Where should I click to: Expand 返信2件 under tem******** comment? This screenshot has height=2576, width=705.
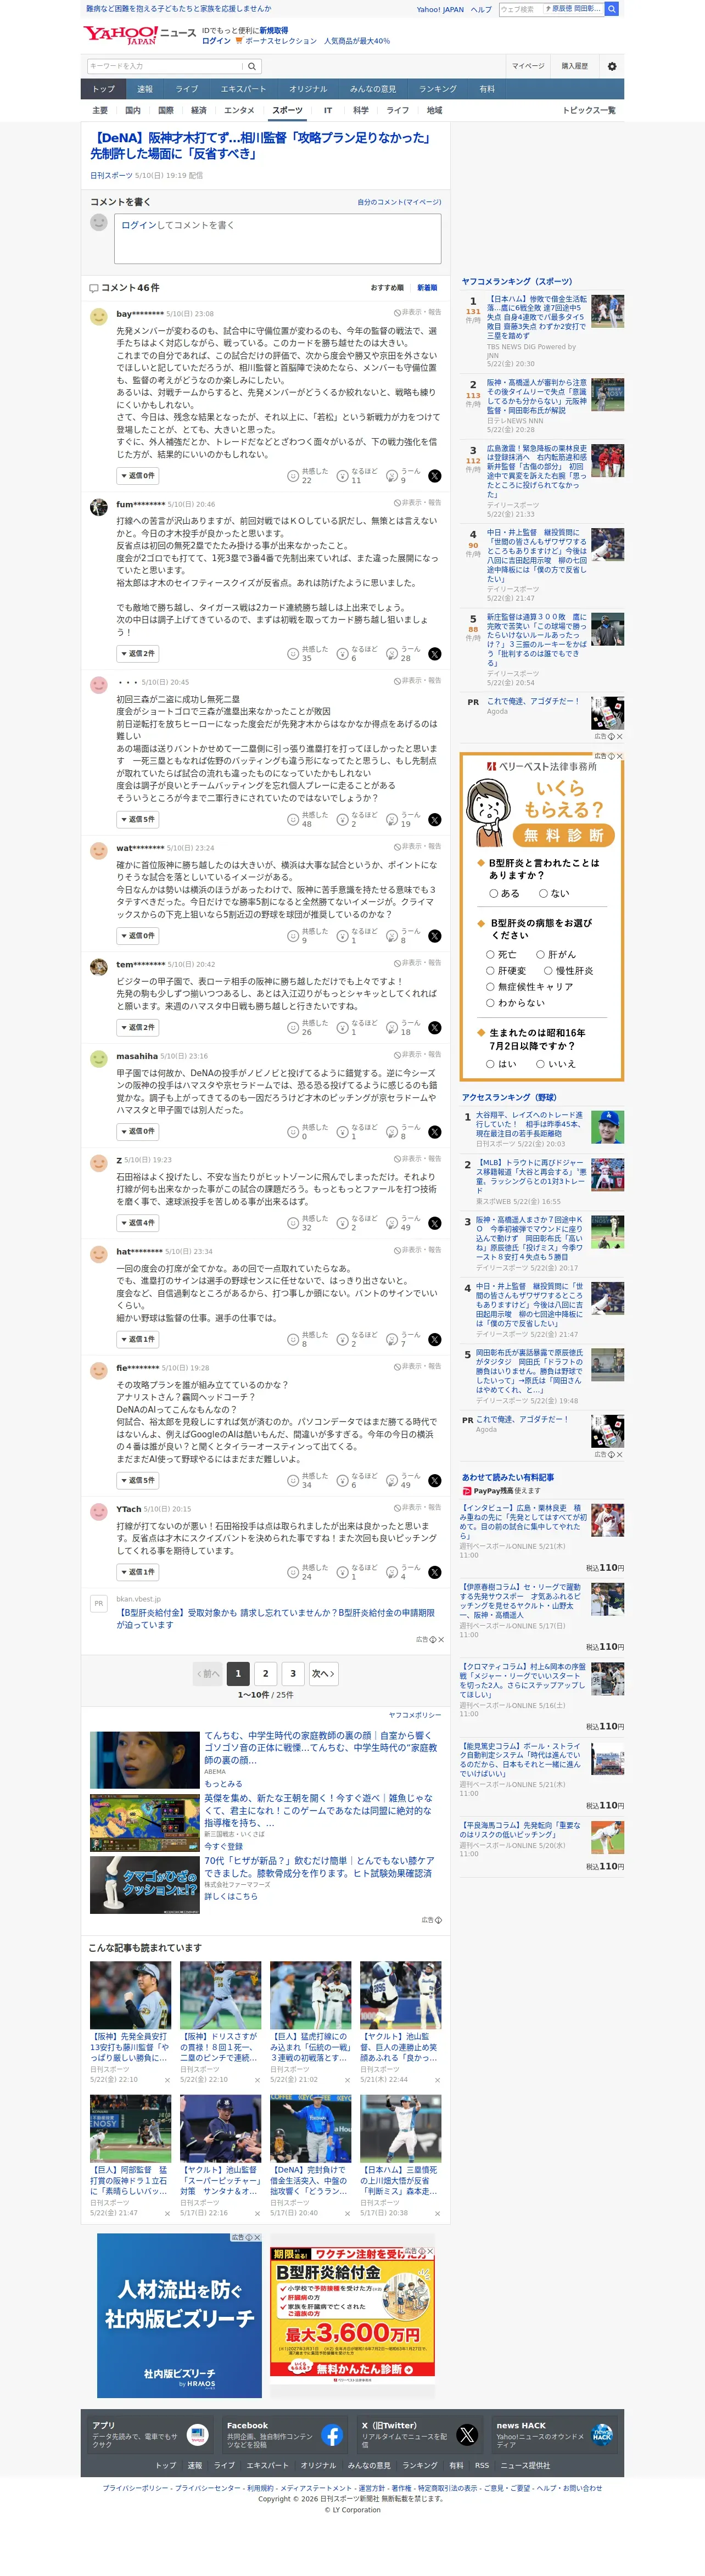pyautogui.click(x=138, y=1028)
